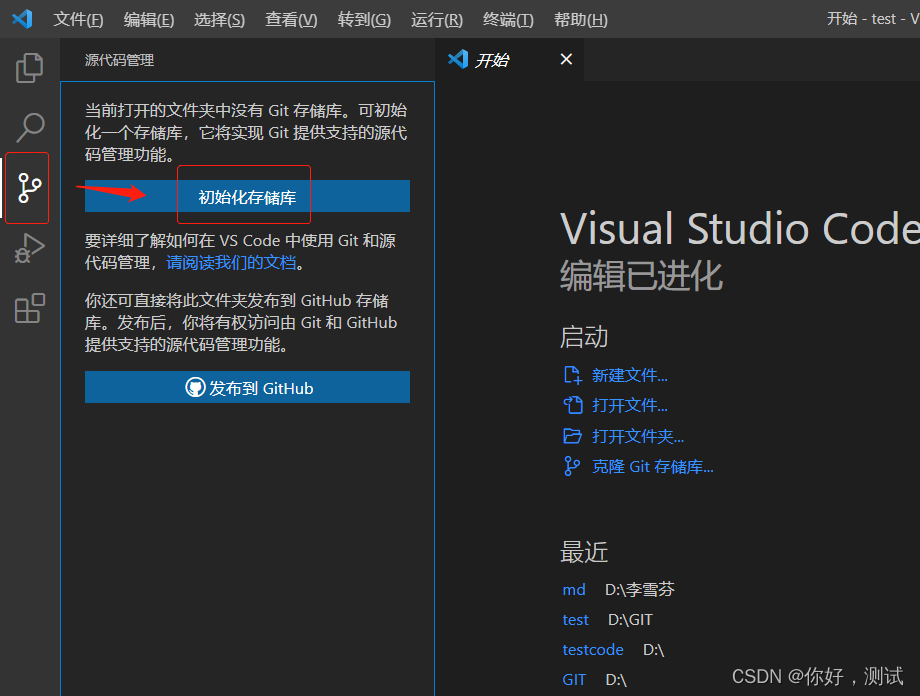Click the 最近 section heading
The height and width of the screenshot is (696, 920).
point(584,552)
